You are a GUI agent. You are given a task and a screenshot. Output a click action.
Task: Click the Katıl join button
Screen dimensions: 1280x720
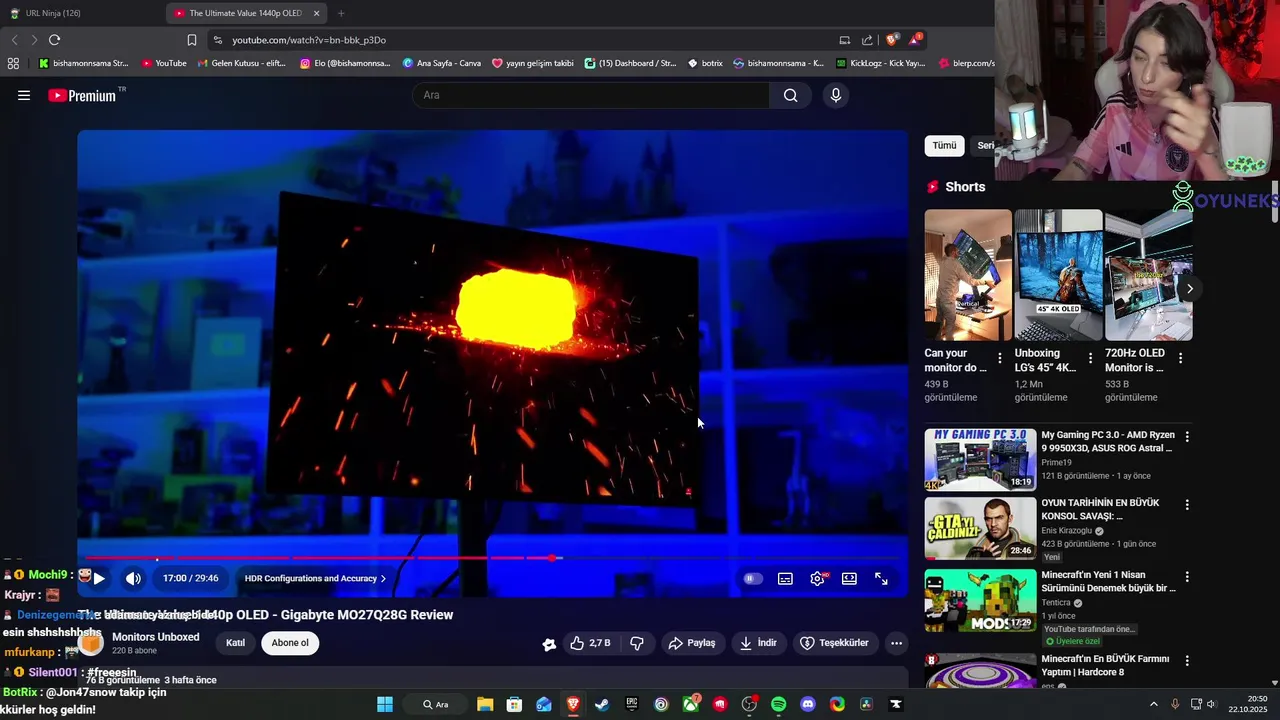tap(235, 643)
